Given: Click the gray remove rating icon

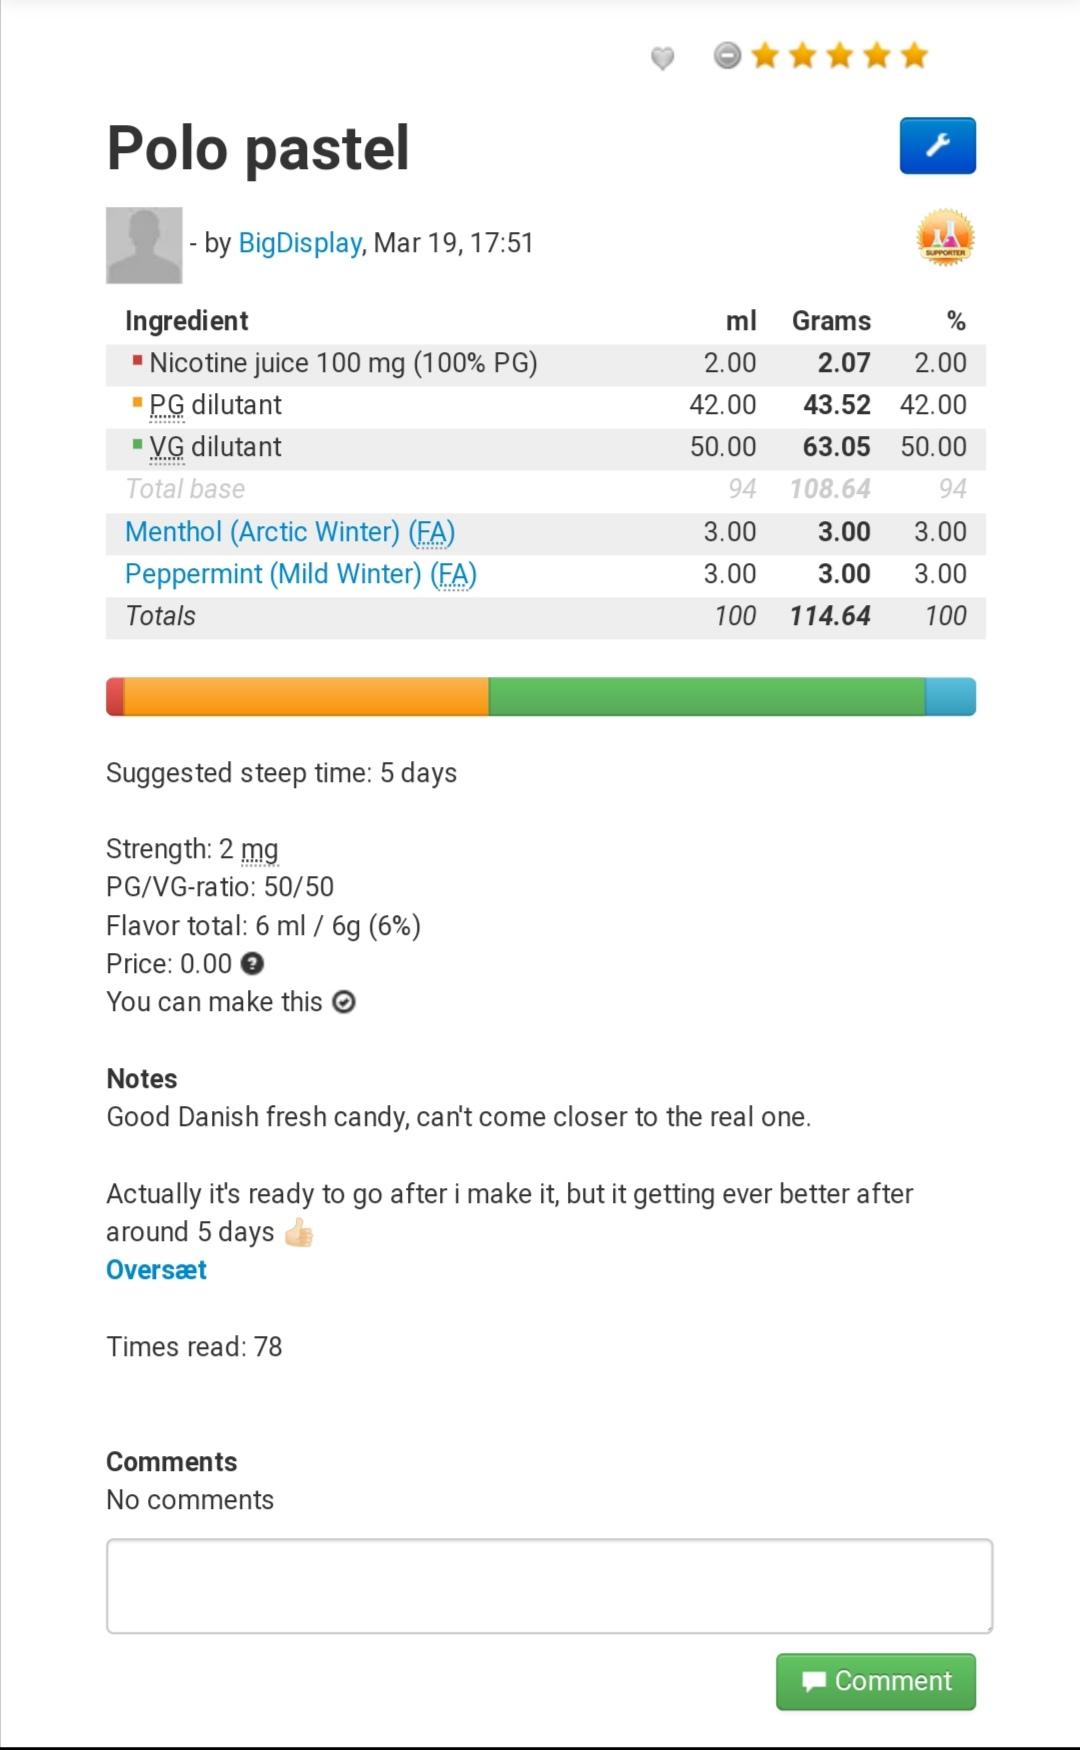Looking at the screenshot, I should tap(728, 56).
